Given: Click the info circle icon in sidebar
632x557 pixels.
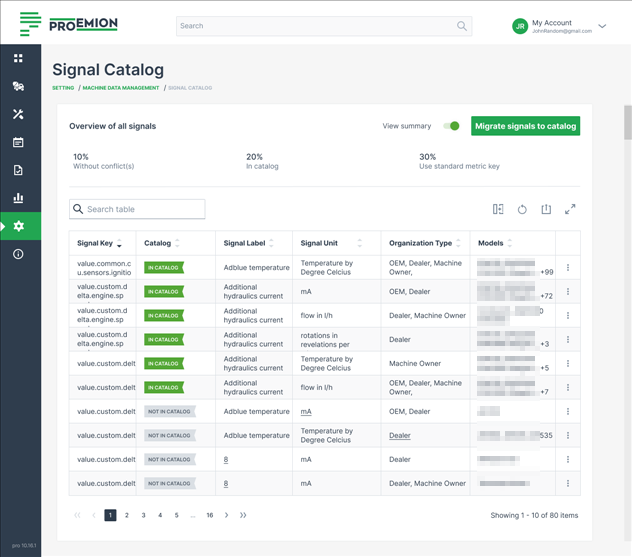Looking at the screenshot, I should pos(18,255).
